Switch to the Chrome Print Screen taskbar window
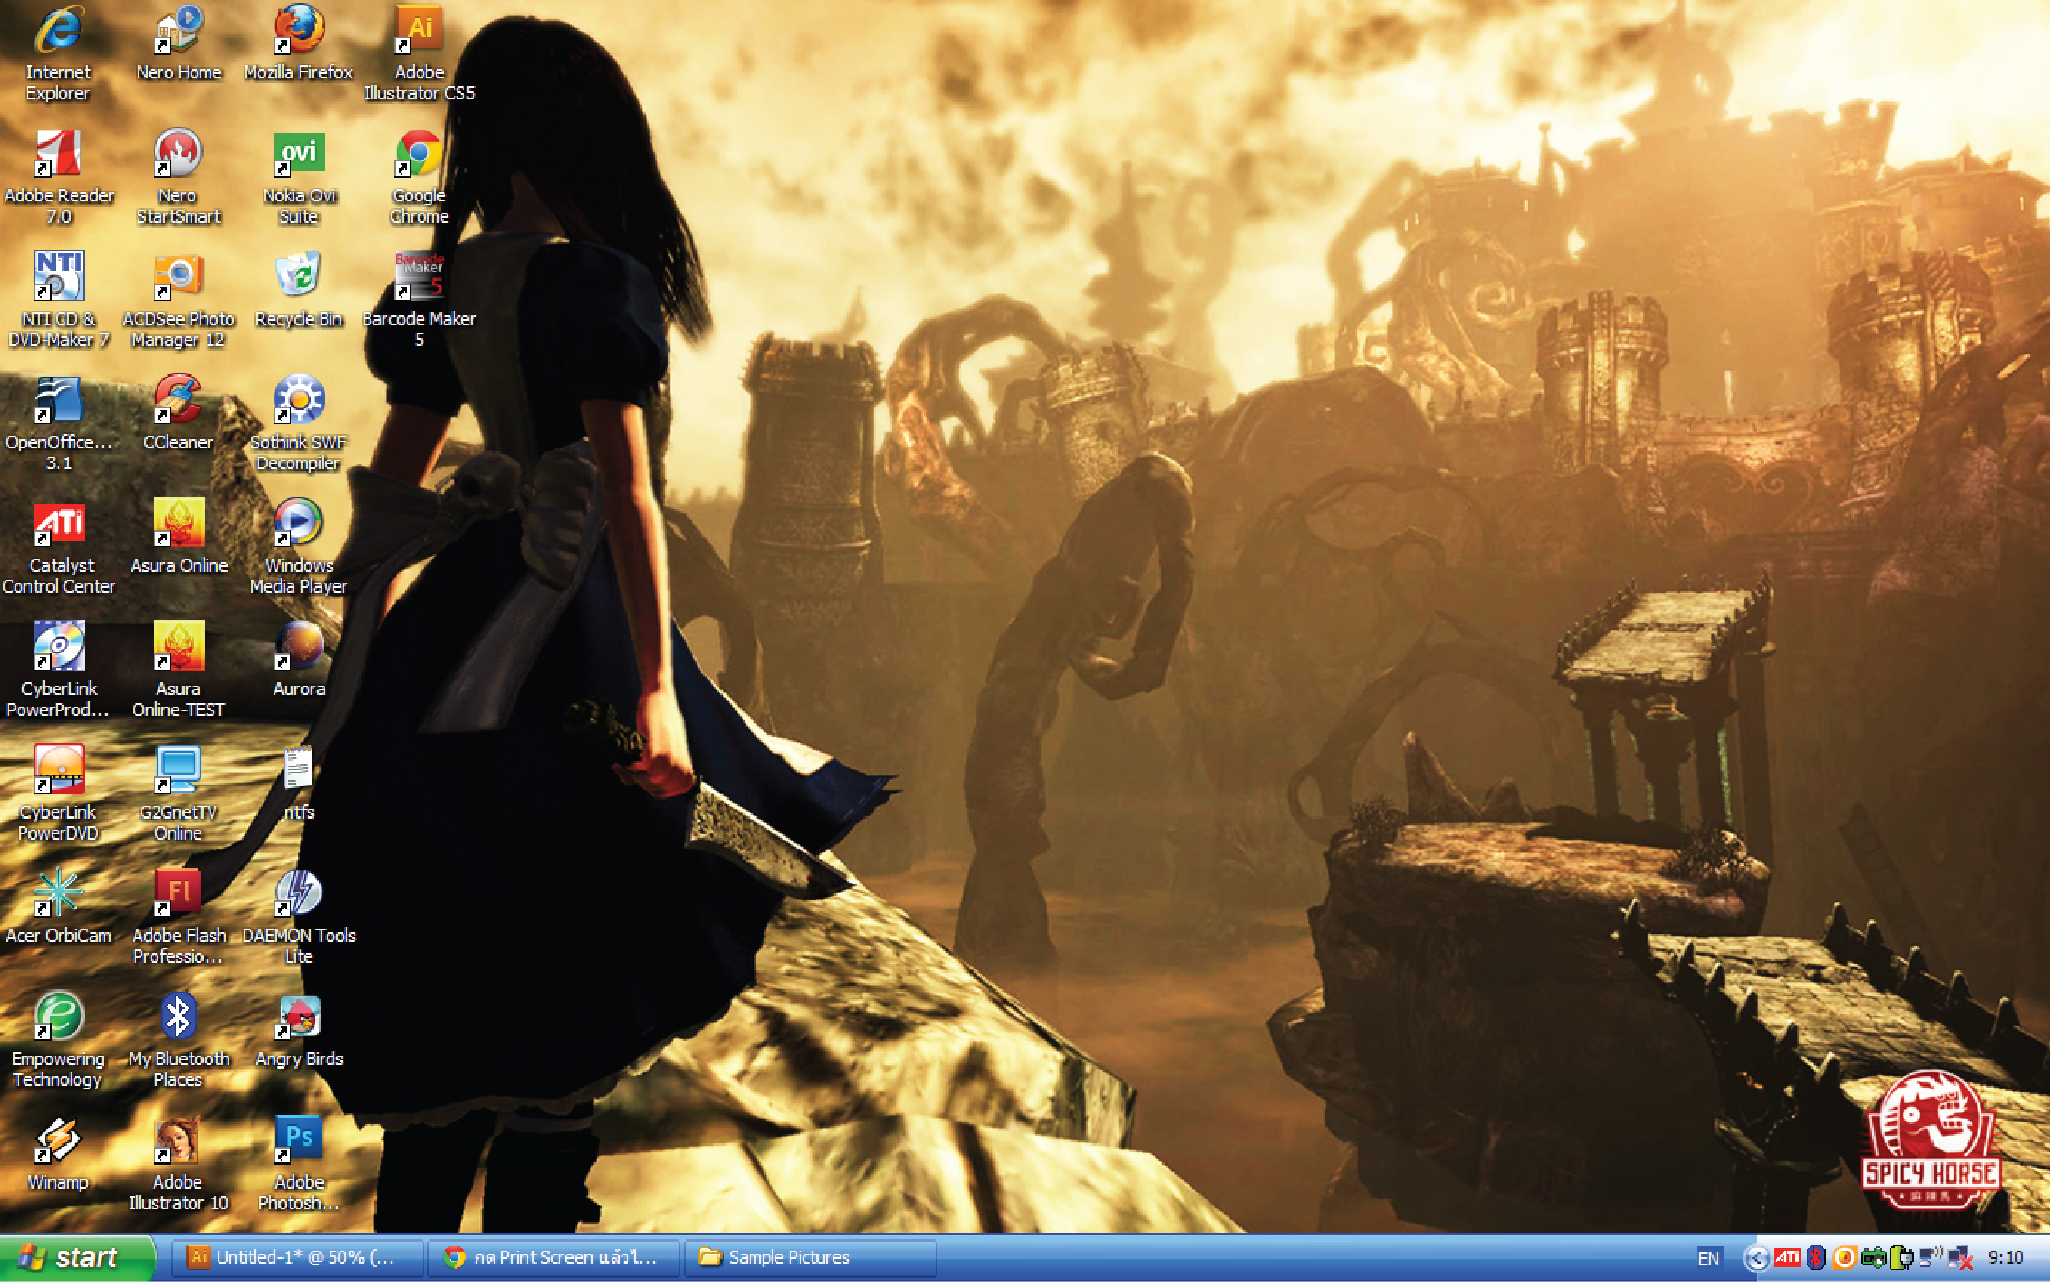 tap(553, 1258)
